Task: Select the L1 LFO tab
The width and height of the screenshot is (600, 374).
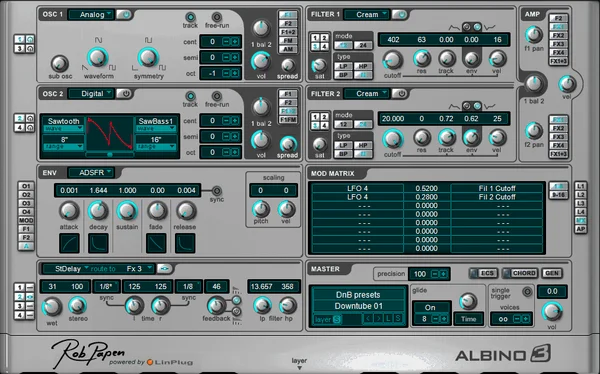Action: [580, 186]
